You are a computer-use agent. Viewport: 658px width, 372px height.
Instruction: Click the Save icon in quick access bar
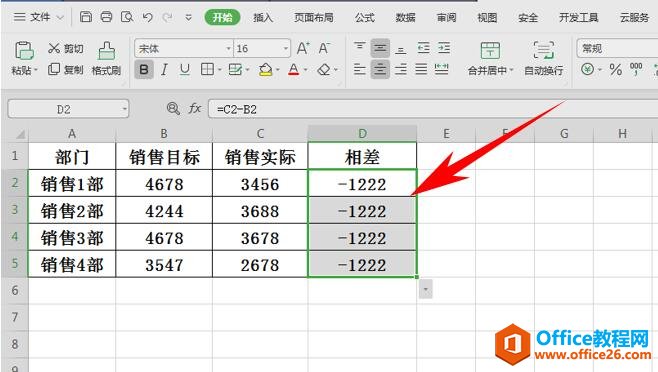(86, 17)
